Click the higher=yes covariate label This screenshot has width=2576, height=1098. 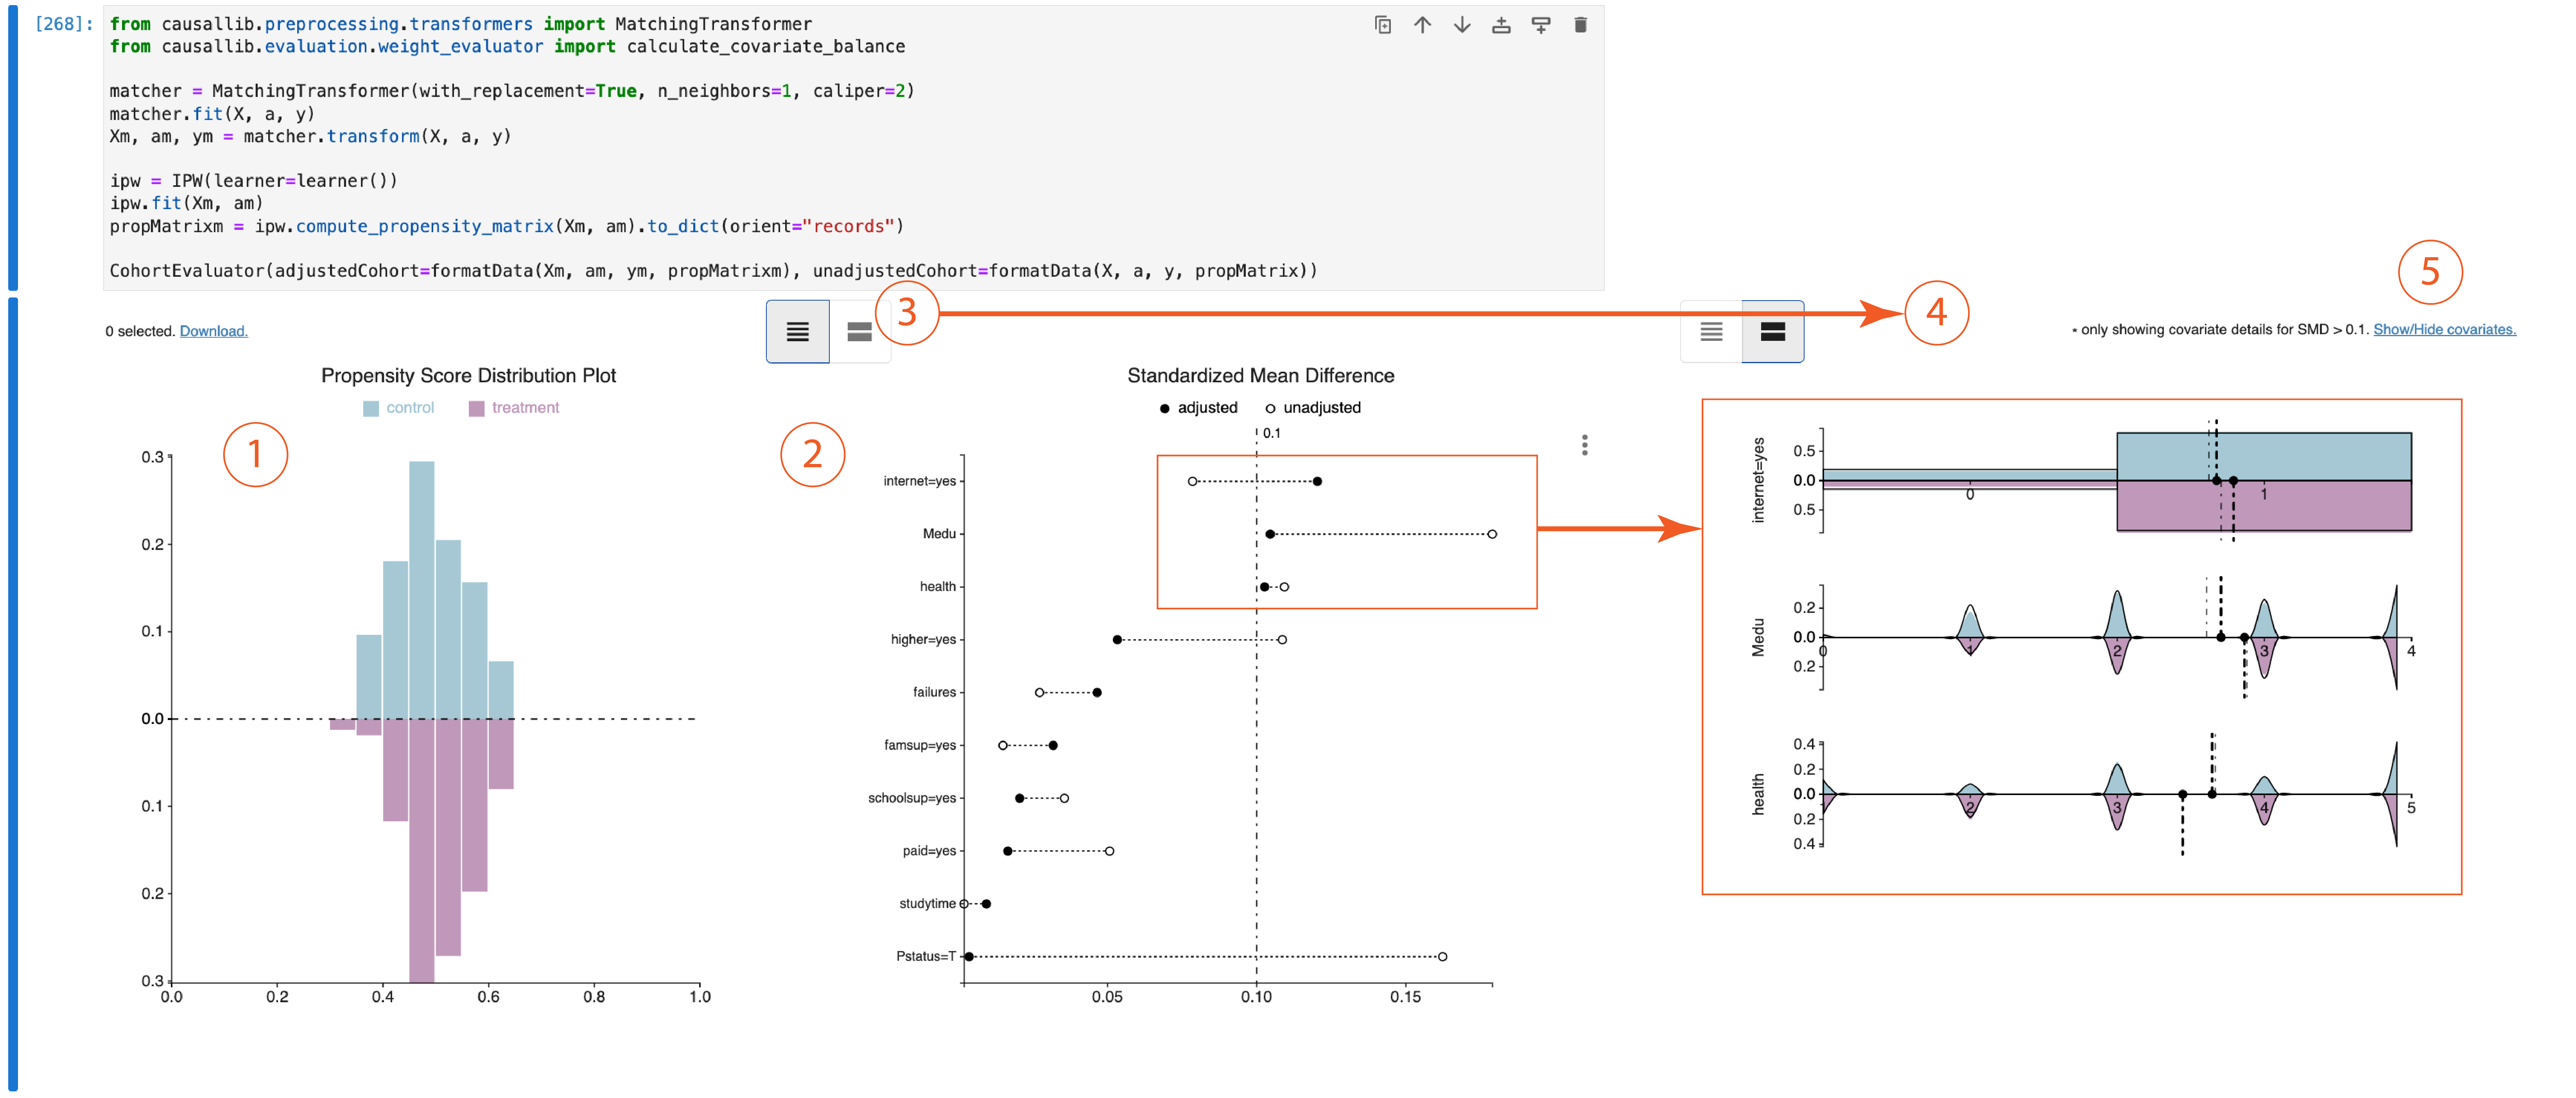tap(923, 639)
